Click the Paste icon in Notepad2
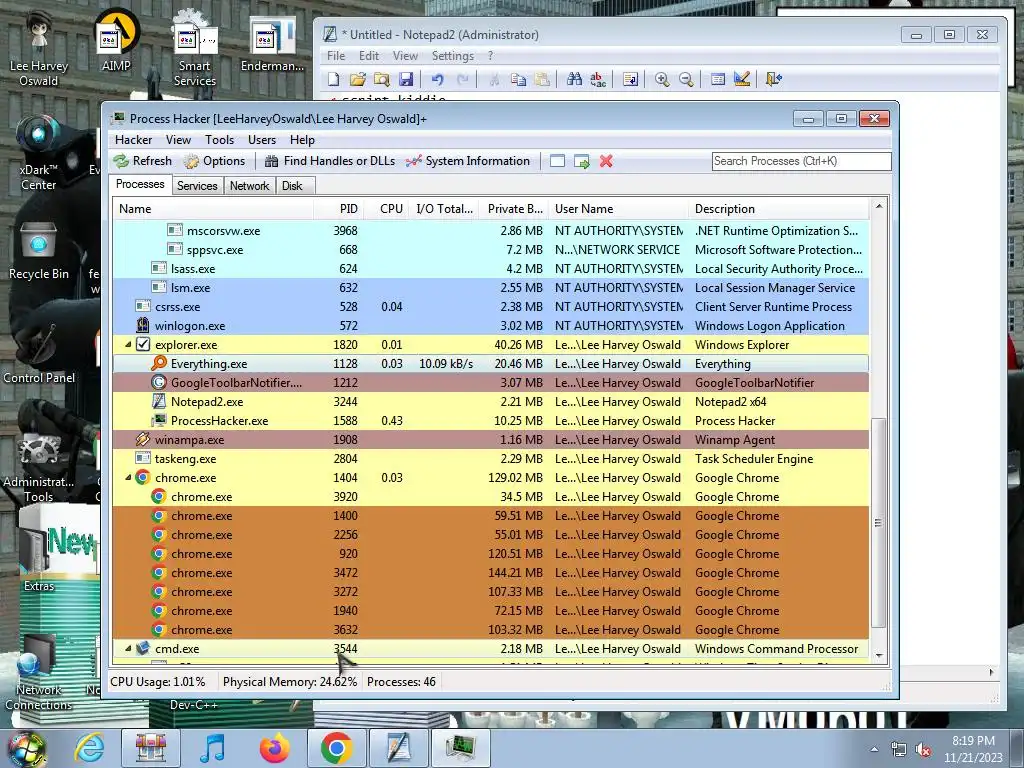Viewport: 1024px width, 768px height. 542,80
